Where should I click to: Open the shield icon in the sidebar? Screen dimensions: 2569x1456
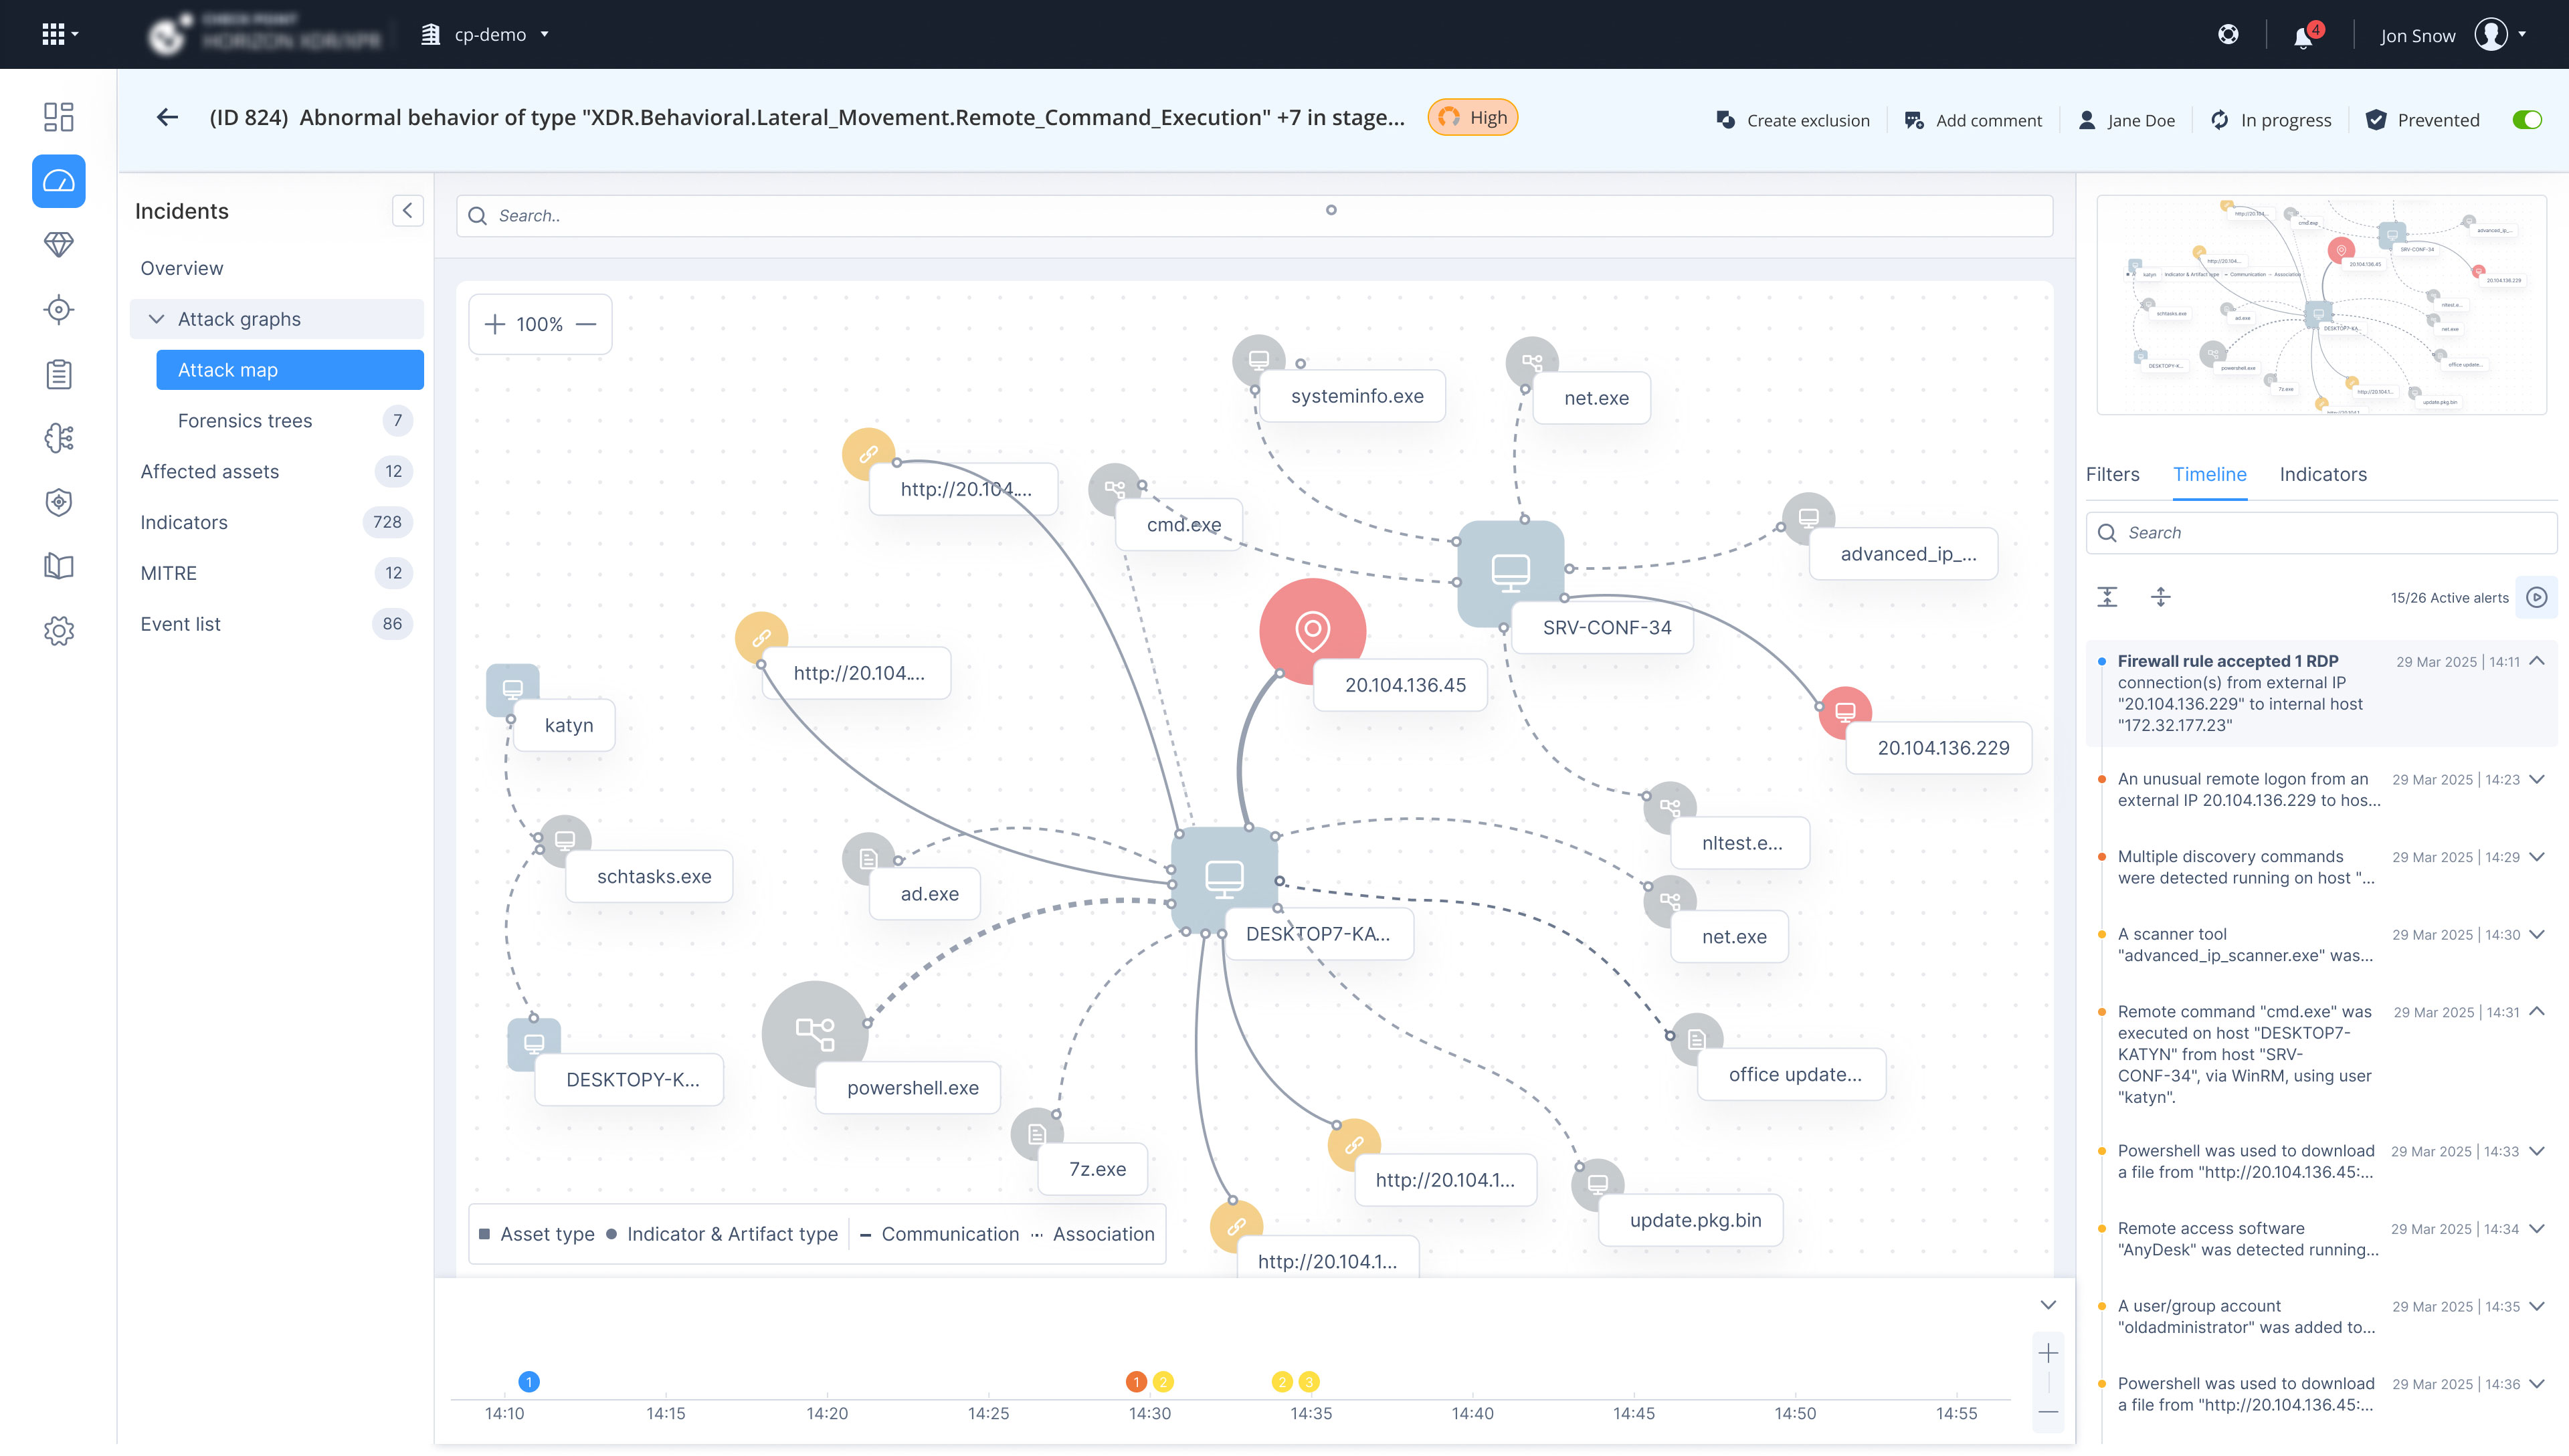tap(59, 502)
